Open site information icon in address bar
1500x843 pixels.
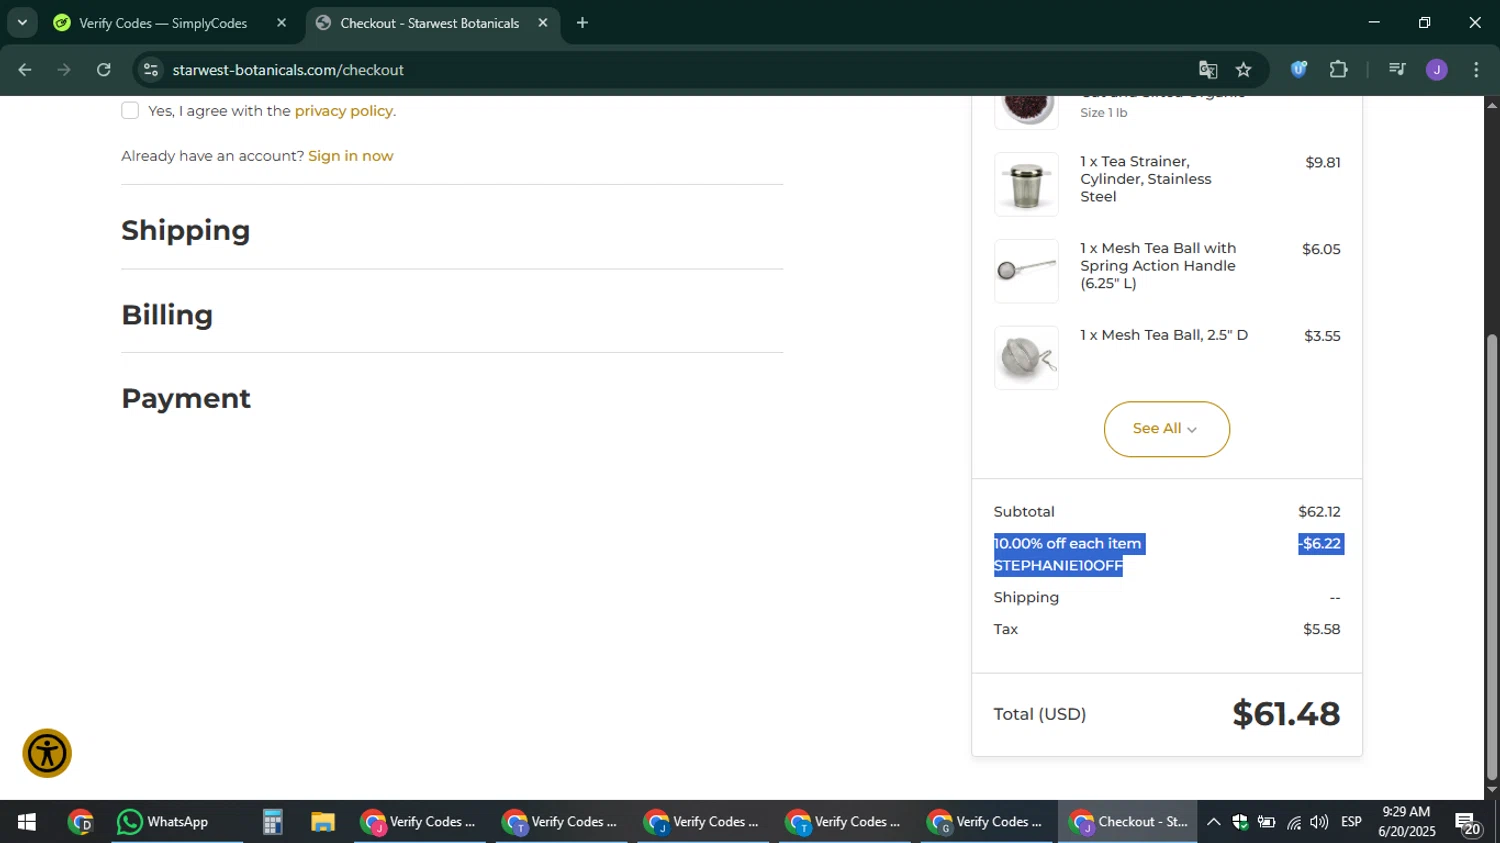[x=151, y=70]
